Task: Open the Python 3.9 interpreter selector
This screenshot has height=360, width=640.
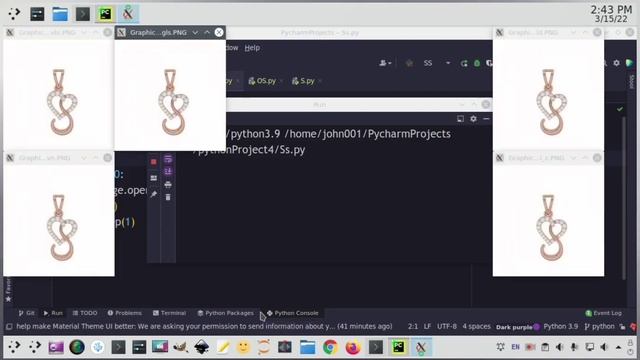Action: tap(560, 327)
